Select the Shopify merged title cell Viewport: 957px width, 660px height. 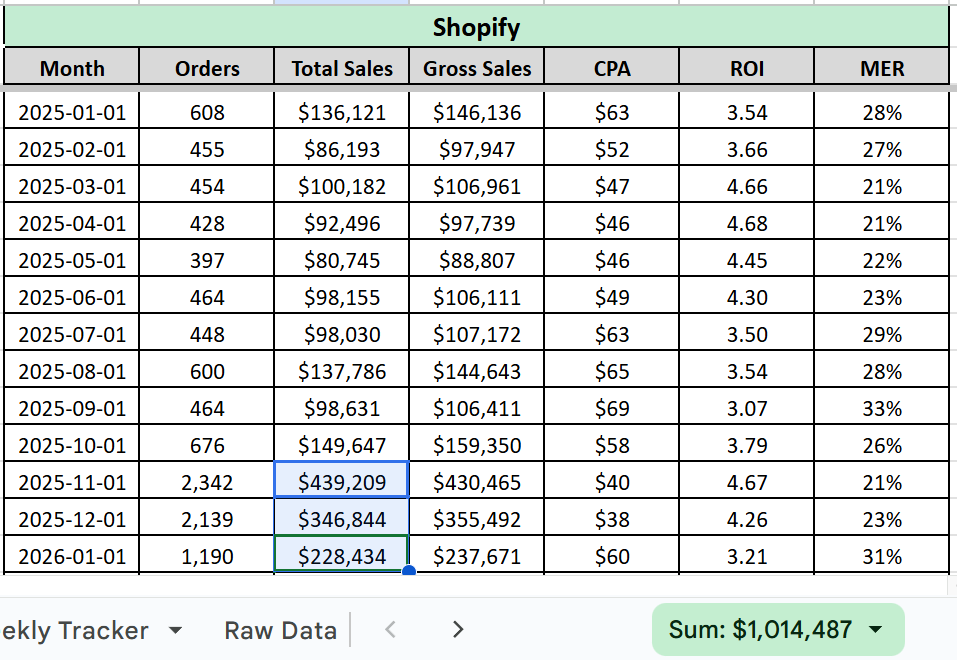476,27
